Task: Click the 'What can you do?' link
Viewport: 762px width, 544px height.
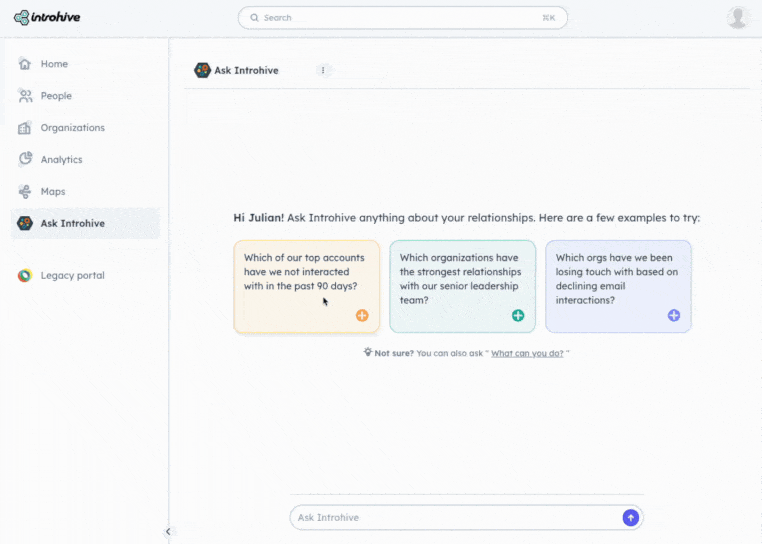Action: click(527, 353)
